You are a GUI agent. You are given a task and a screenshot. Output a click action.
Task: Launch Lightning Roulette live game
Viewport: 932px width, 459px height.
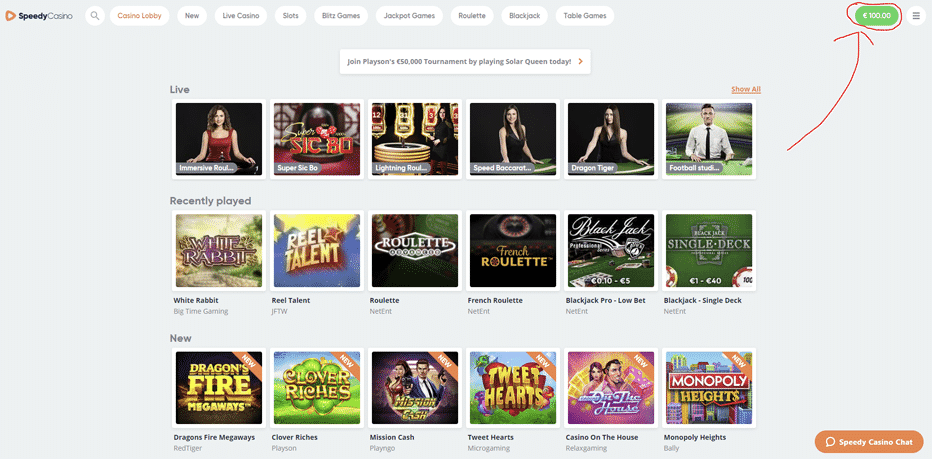415,139
